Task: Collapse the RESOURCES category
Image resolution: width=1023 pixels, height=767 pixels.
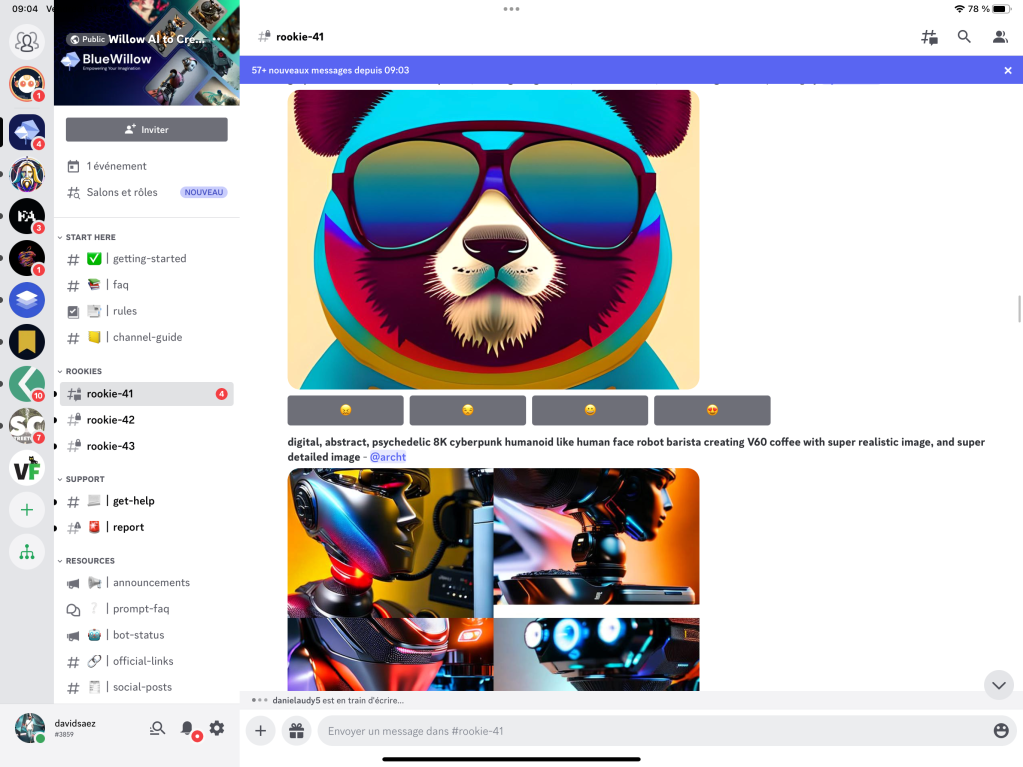Action: click(90, 561)
